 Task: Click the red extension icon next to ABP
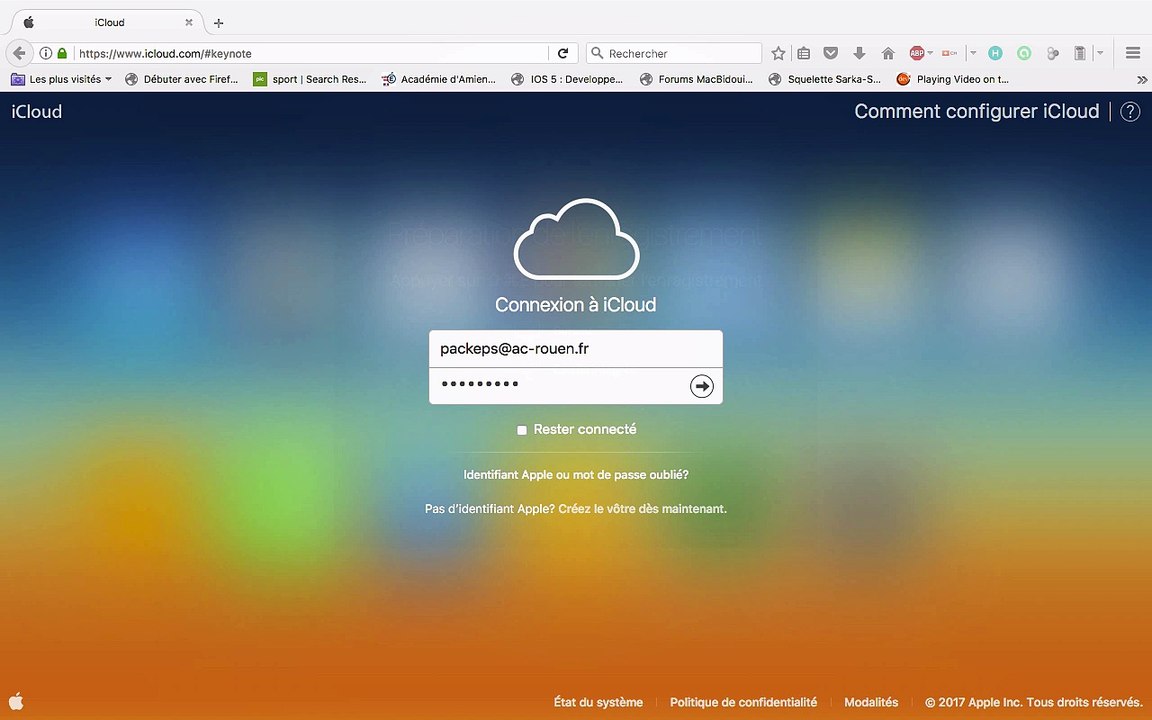[x=949, y=53]
